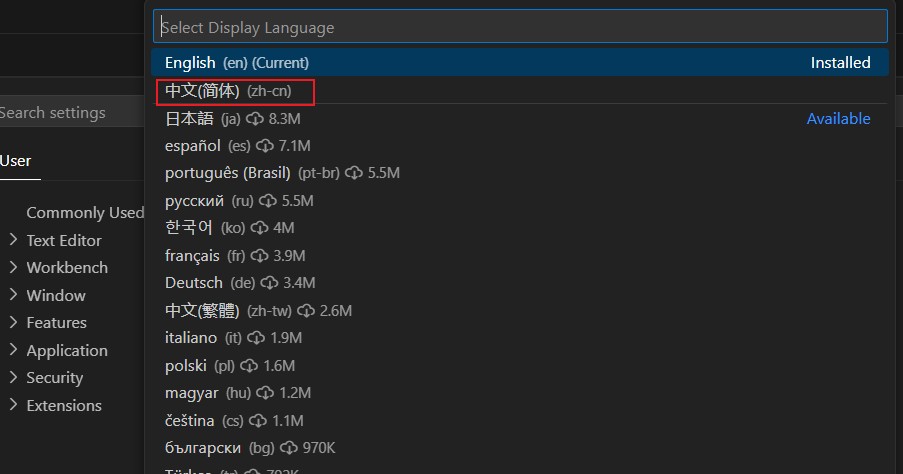Image resolution: width=903 pixels, height=474 pixels.
Task: Click the download icon next to português (Brasil)
Action: click(x=354, y=173)
